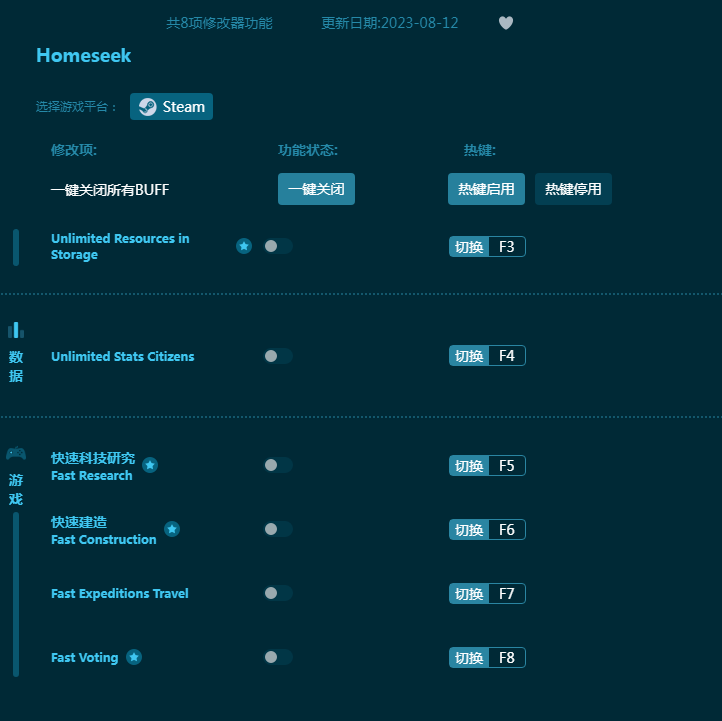Toggle Unlimited Resources in Storage switch
The height and width of the screenshot is (721, 722).
278,246
